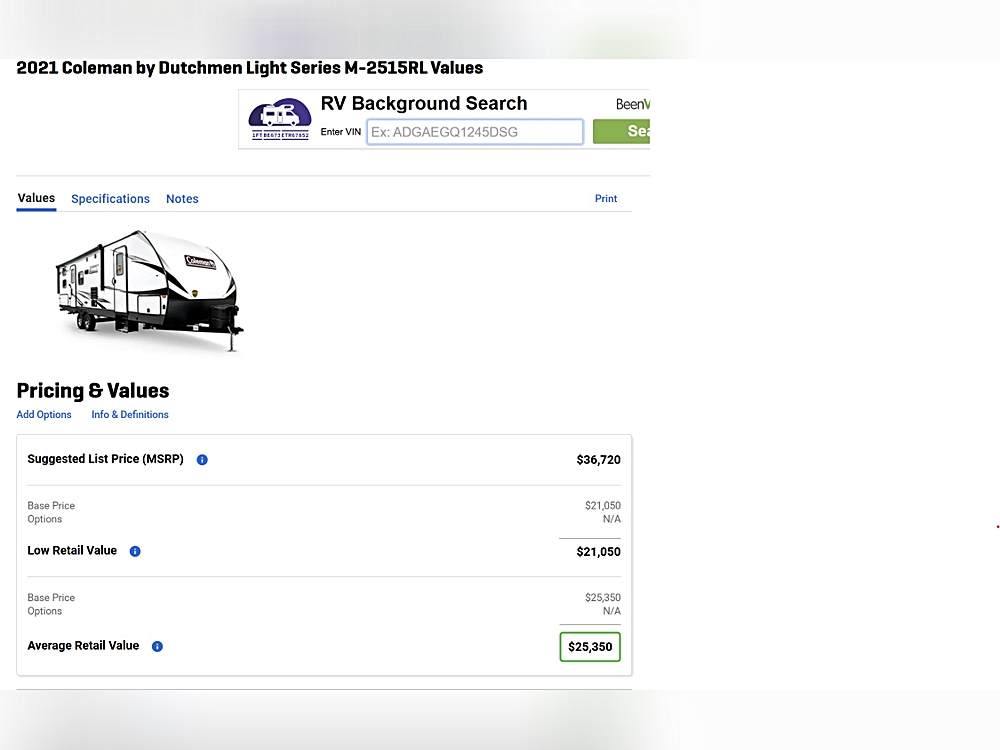Screen dimensions: 1000x750
Task: Click the Info & Definitions link
Action: click(130, 415)
